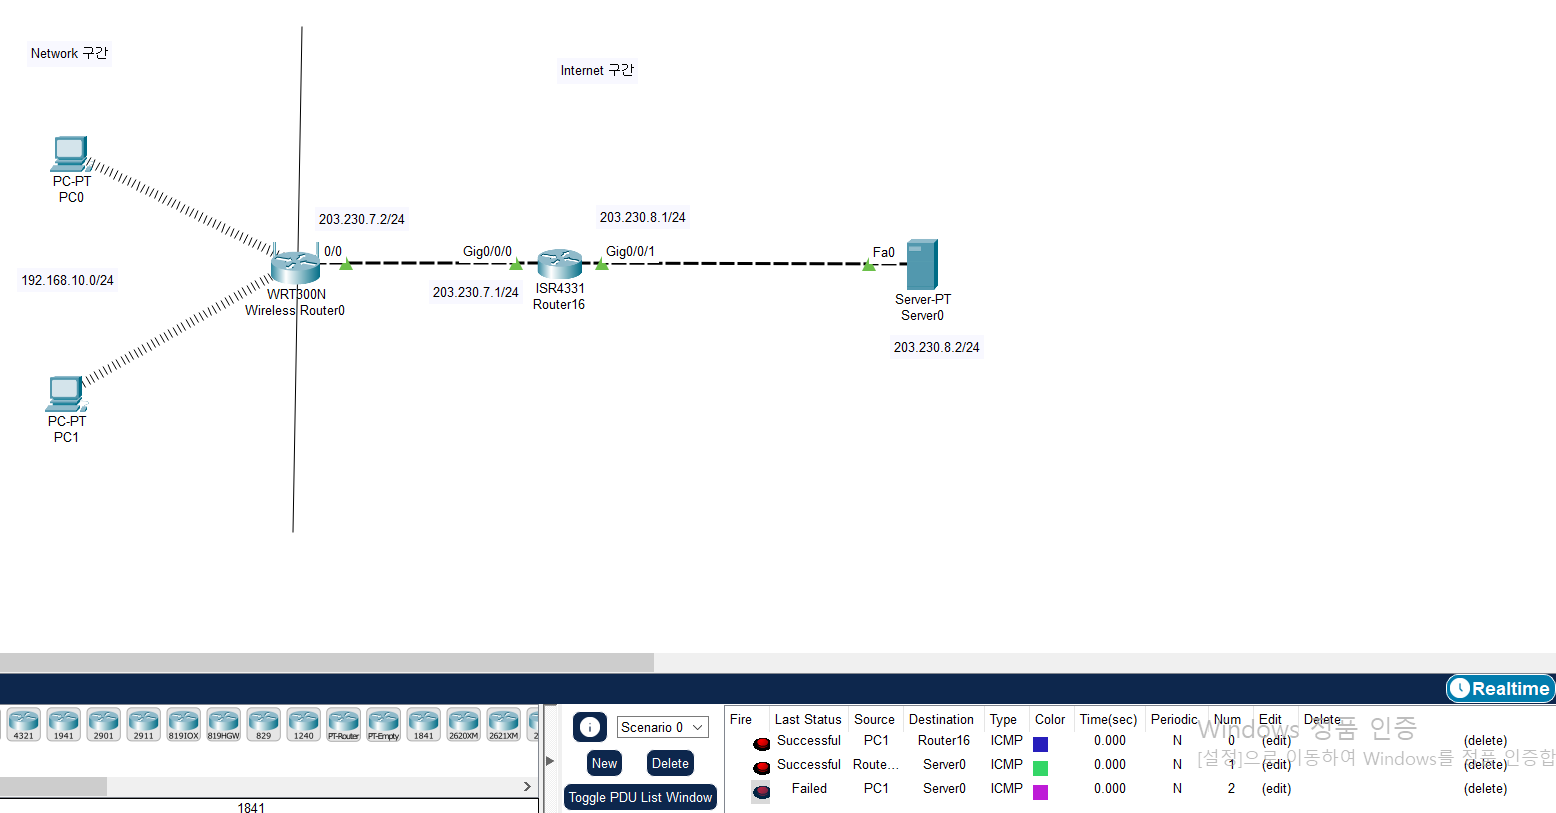The image size is (1556, 813).
Task: Click the PC1 computer on canvas
Action: click(66, 394)
